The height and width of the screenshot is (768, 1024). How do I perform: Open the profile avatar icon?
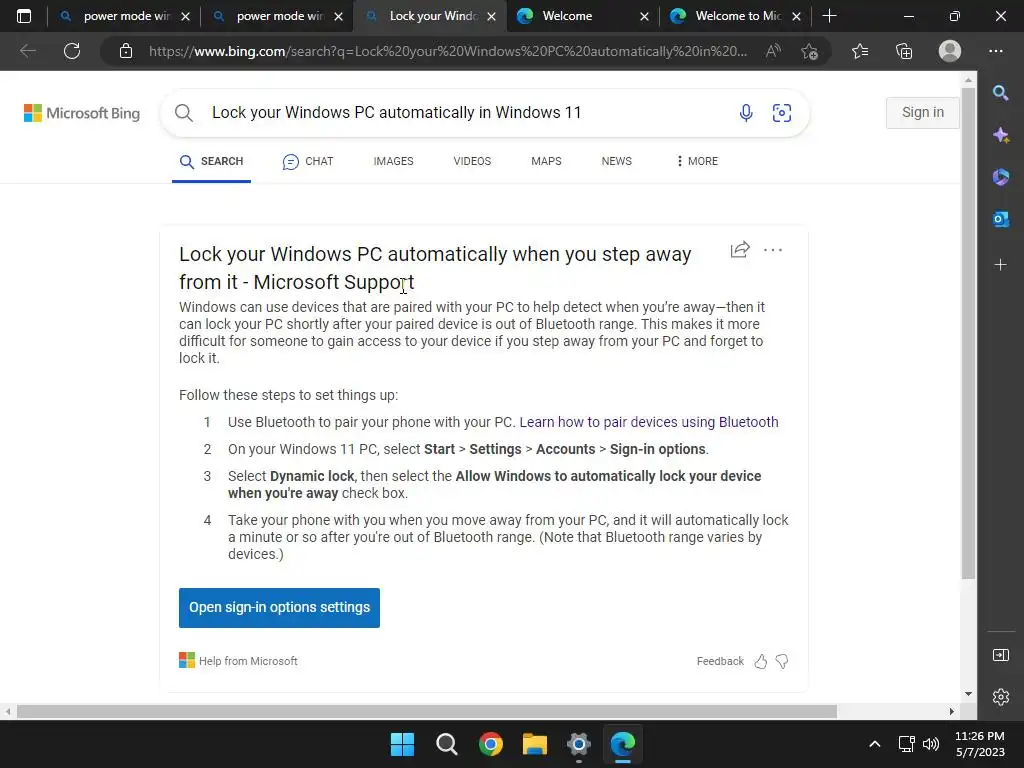tap(950, 51)
